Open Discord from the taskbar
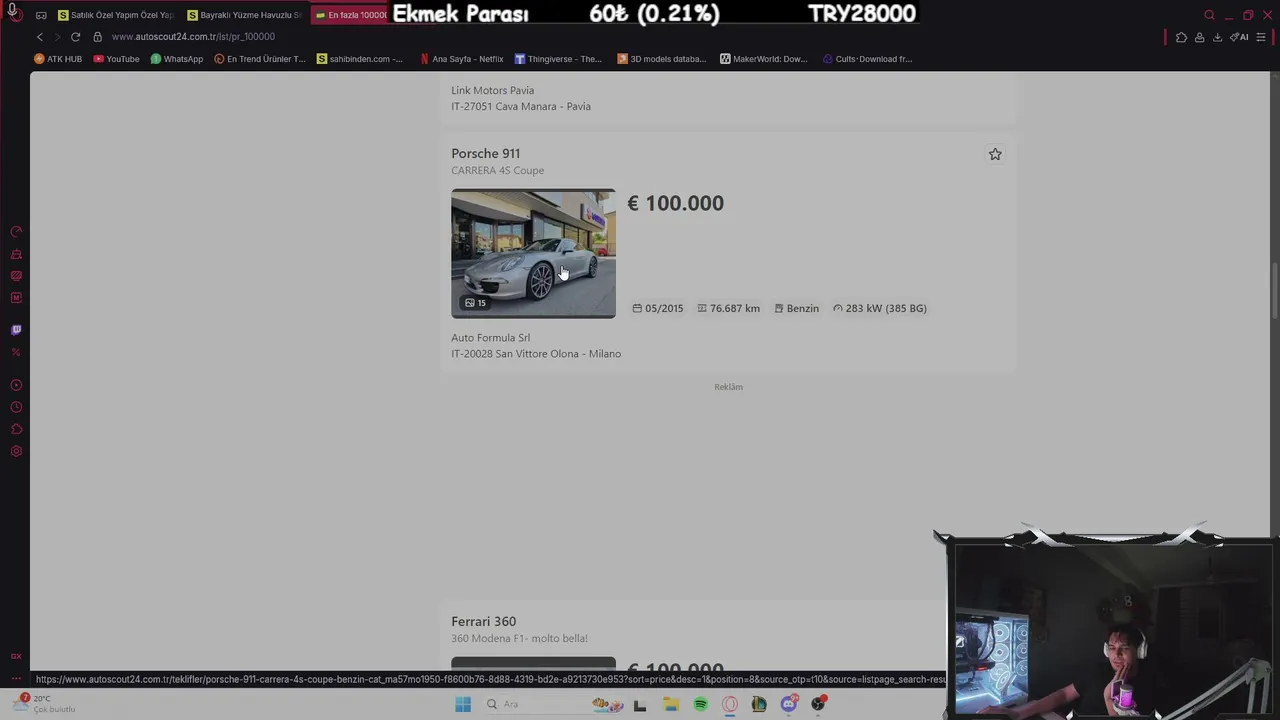The height and width of the screenshot is (720, 1280). [789, 704]
